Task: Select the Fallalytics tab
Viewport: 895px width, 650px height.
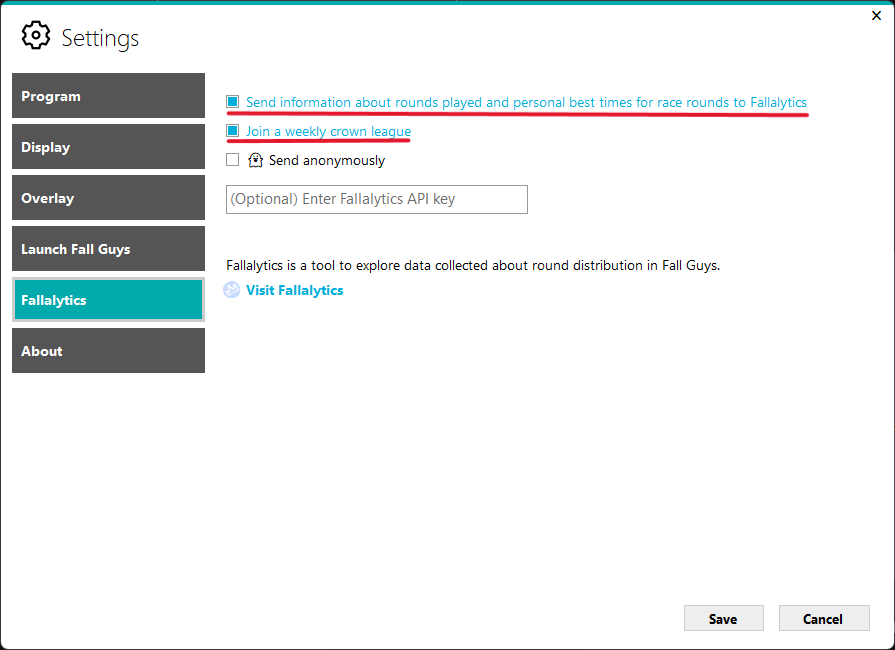Action: click(108, 300)
